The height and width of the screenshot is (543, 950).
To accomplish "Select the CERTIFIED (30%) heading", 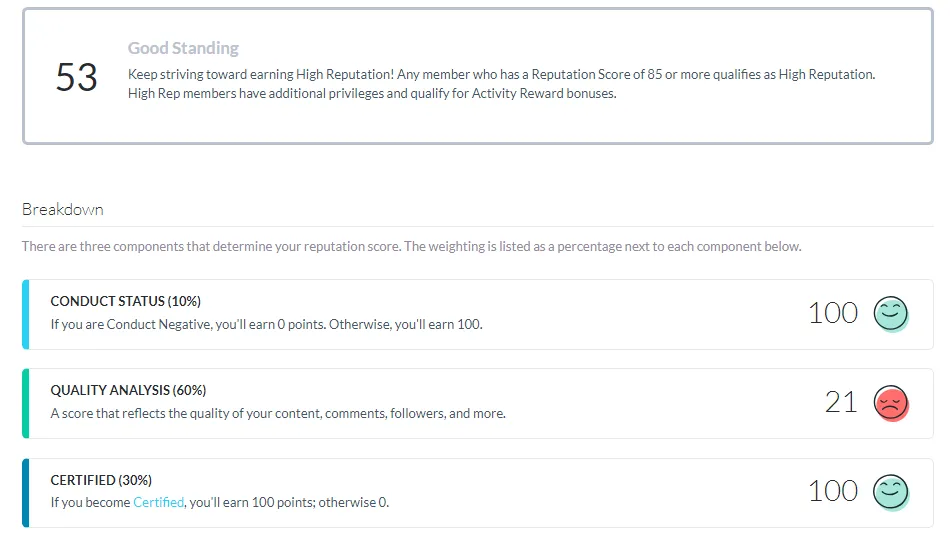I will (101, 480).
